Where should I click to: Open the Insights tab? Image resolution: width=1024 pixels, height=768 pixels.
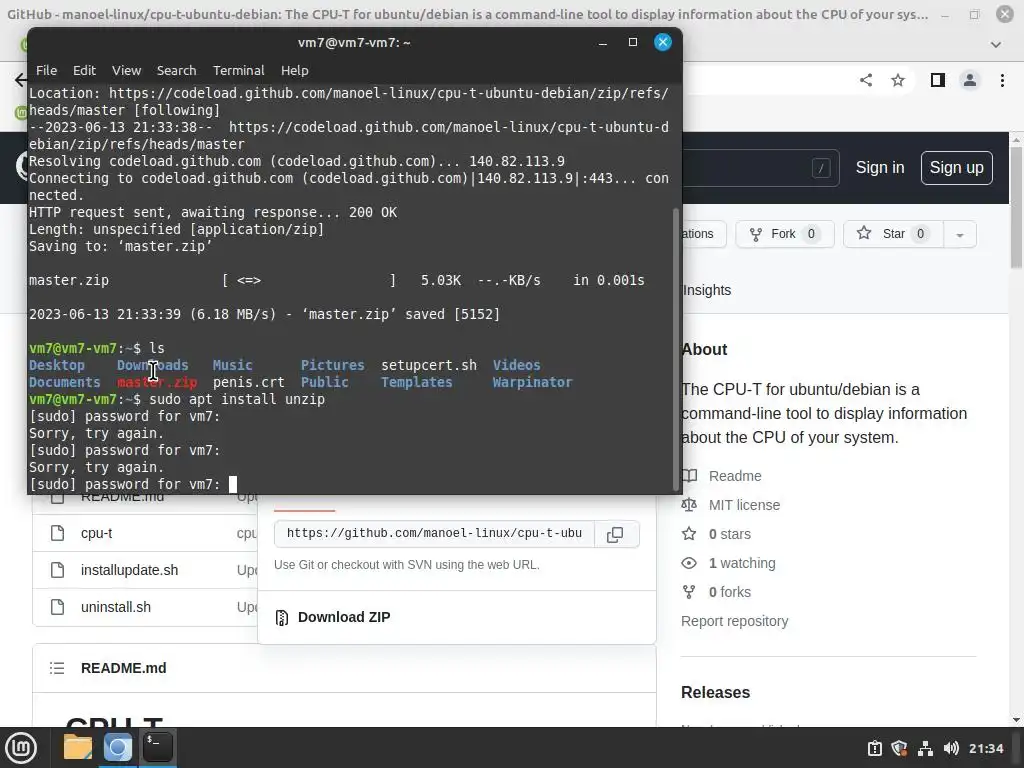pos(707,290)
